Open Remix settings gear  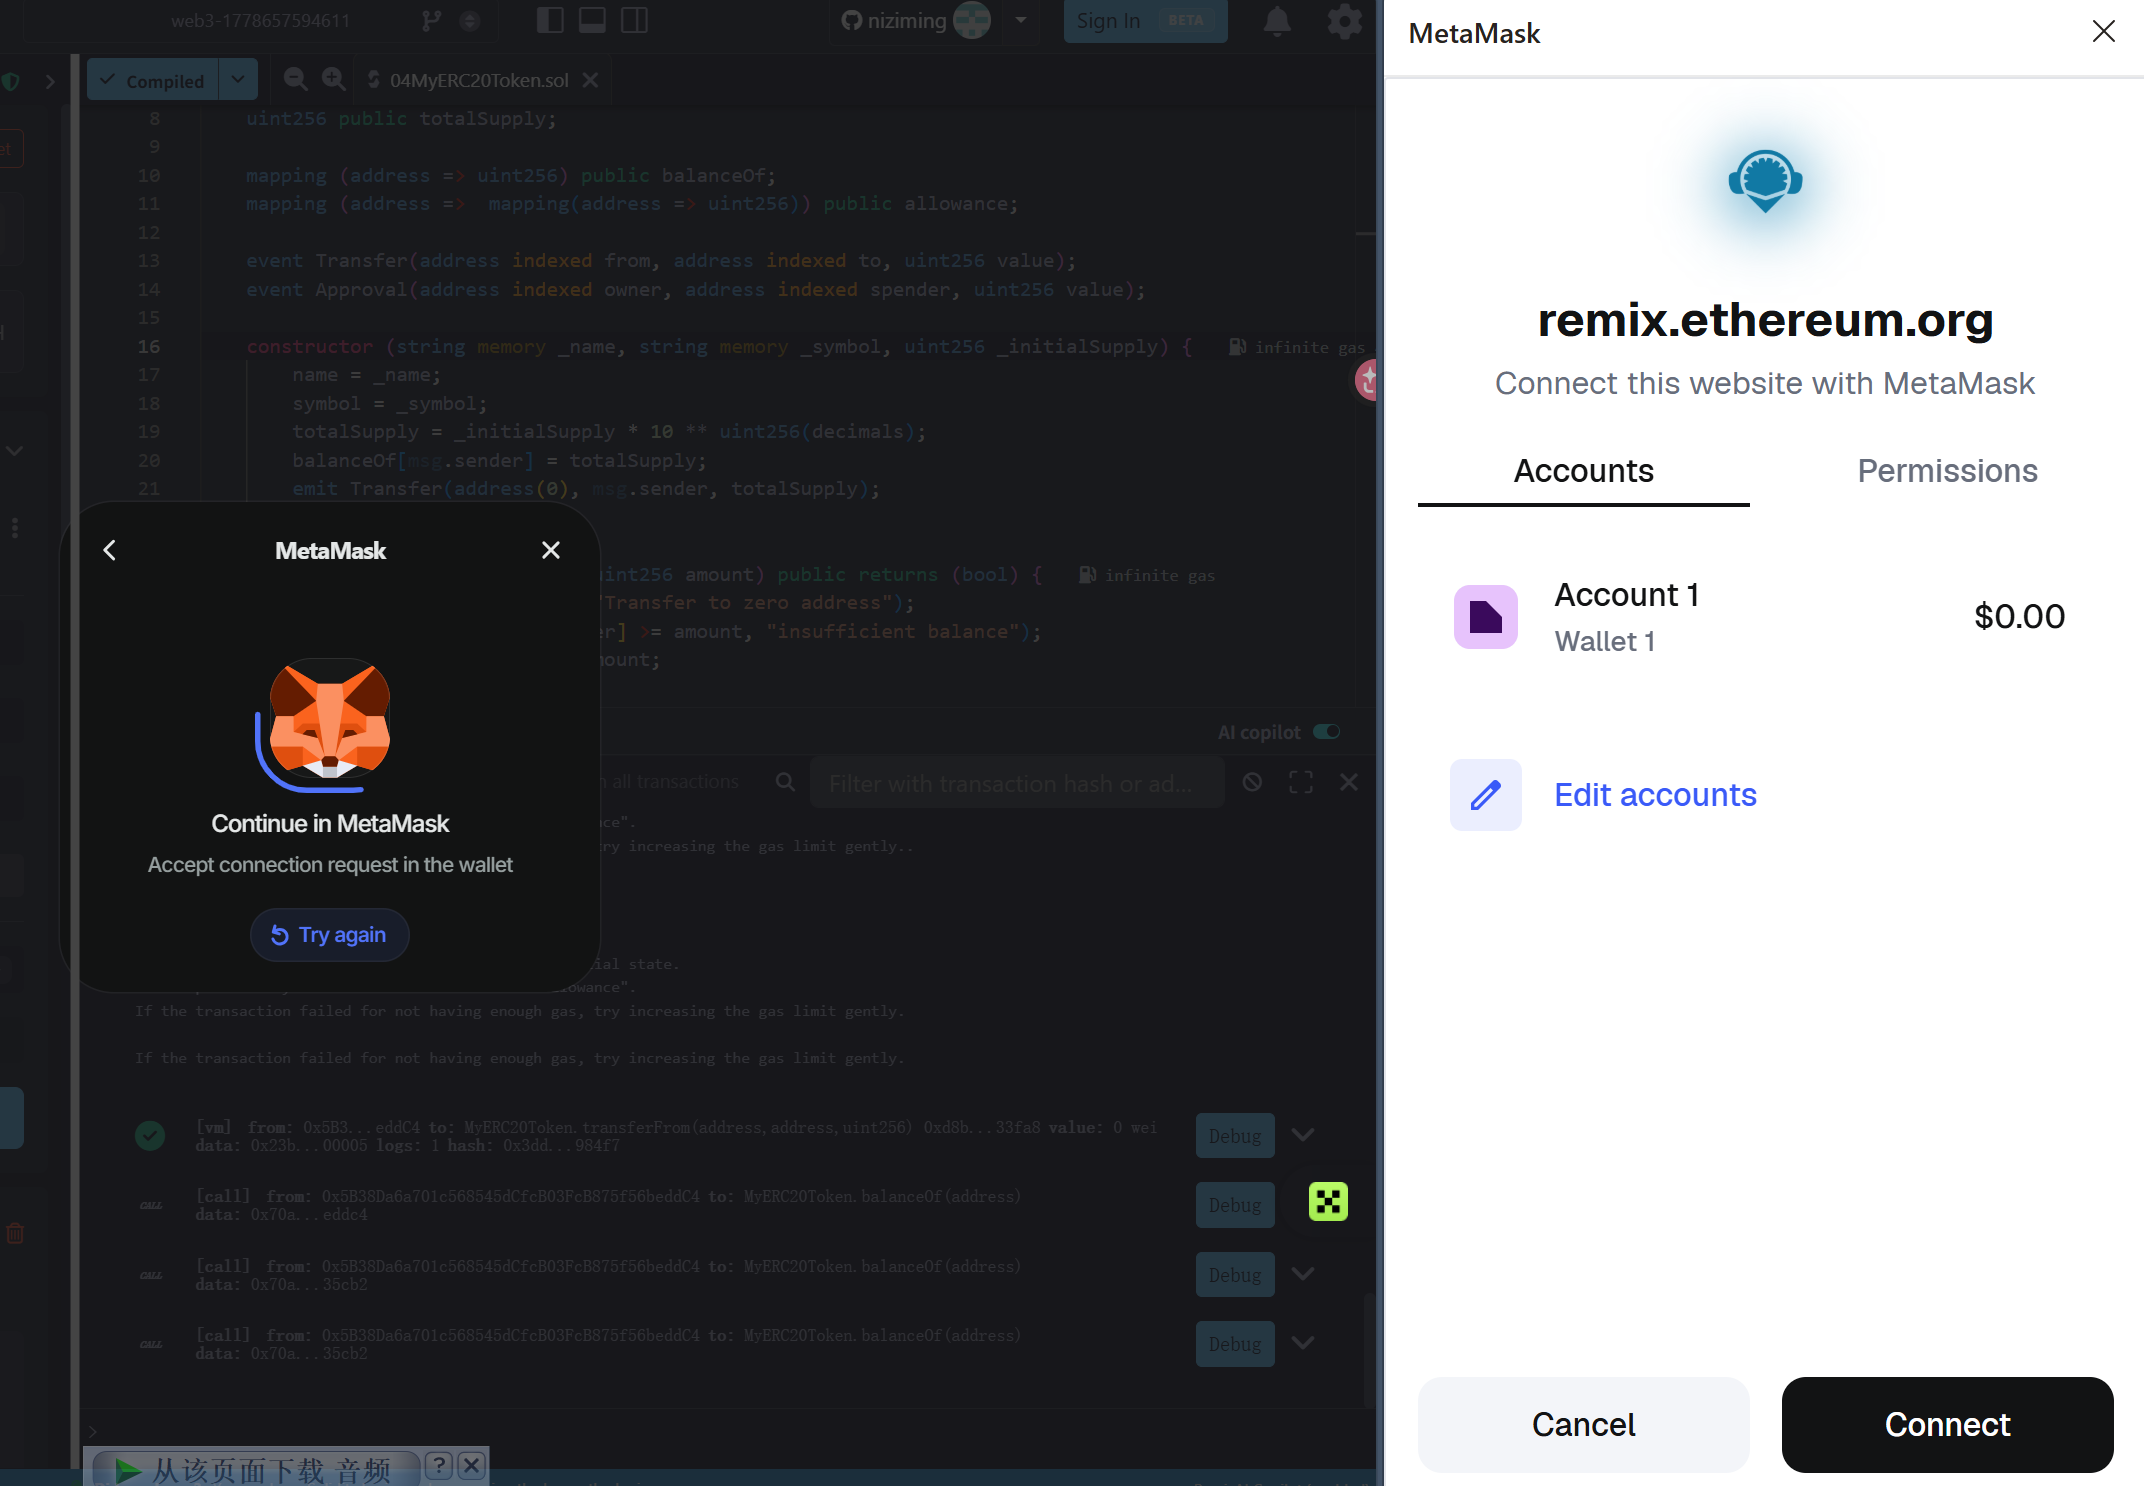click(x=1344, y=21)
